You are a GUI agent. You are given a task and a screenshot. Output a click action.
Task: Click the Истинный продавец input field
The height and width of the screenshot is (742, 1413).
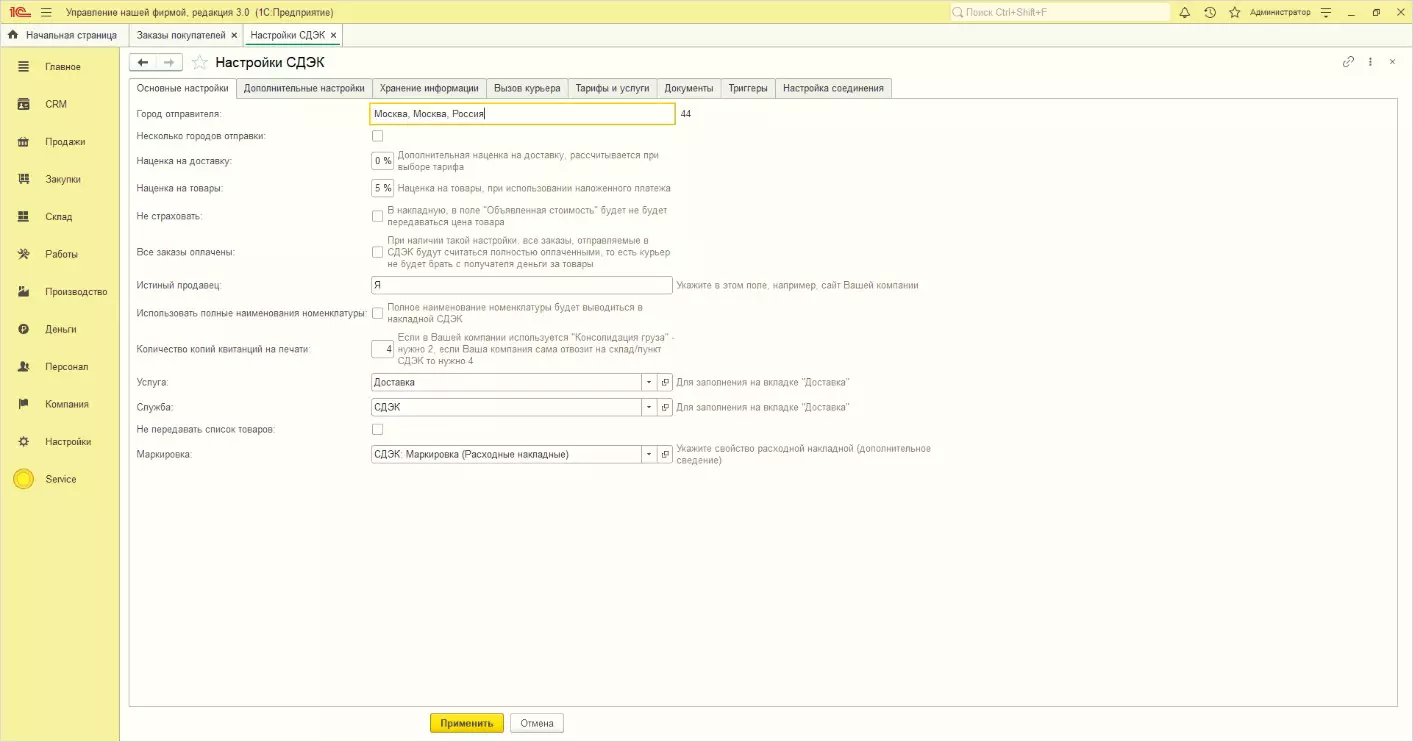[x=521, y=285]
